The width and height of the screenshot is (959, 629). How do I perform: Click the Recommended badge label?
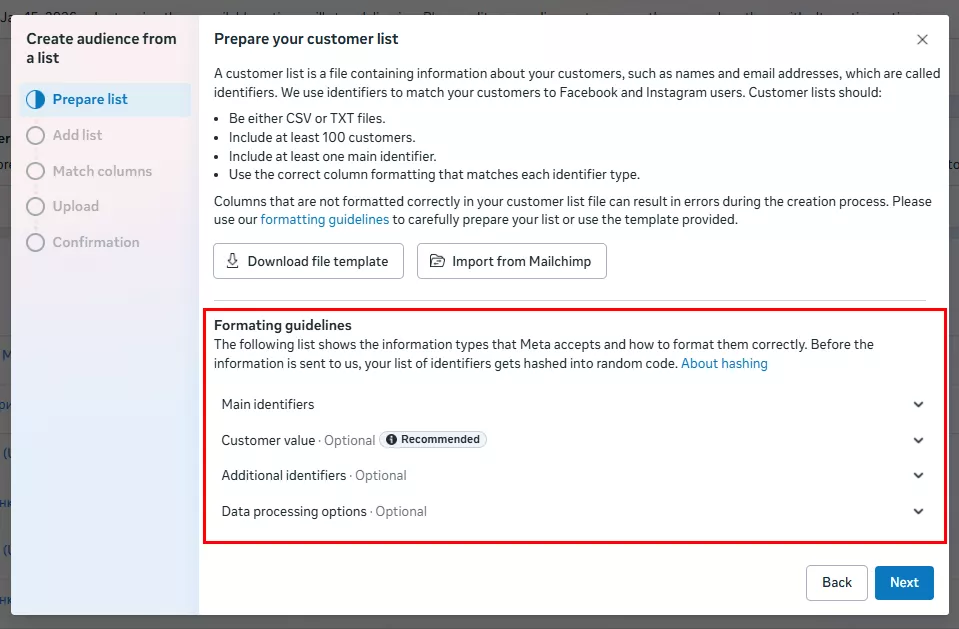(440, 440)
